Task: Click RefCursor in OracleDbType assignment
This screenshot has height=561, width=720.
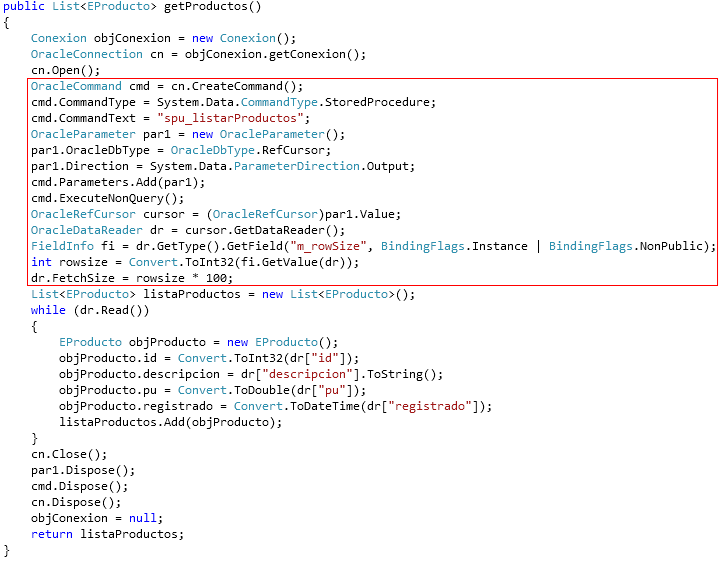Action: pos(293,151)
